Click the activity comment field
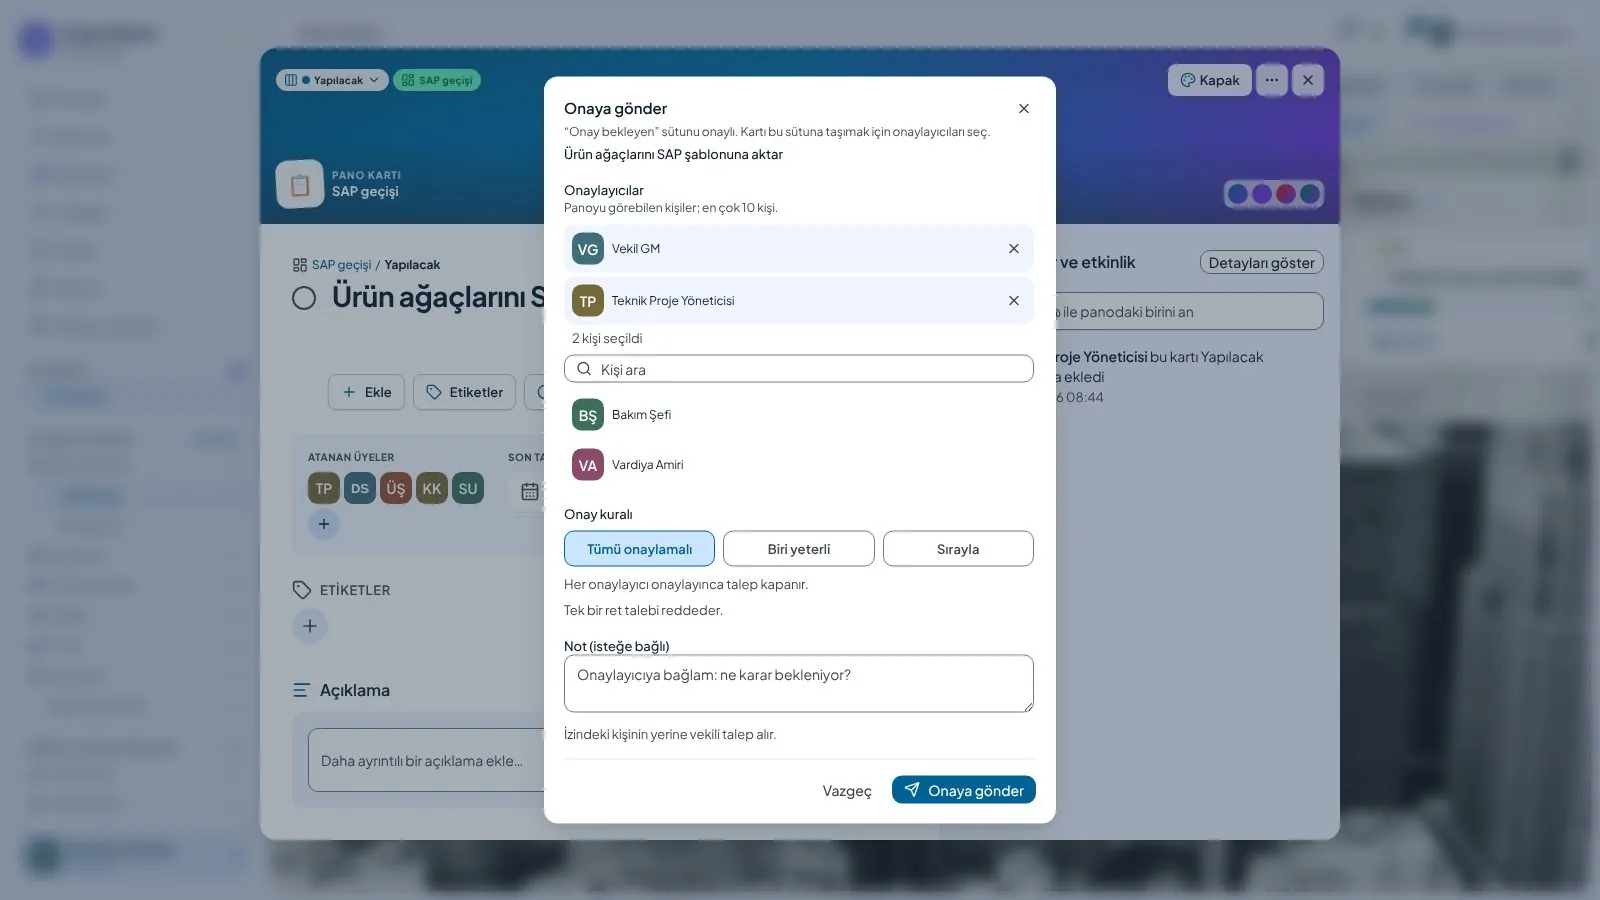The height and width of the screenshot is (900, 1600). pos(1188,312)
